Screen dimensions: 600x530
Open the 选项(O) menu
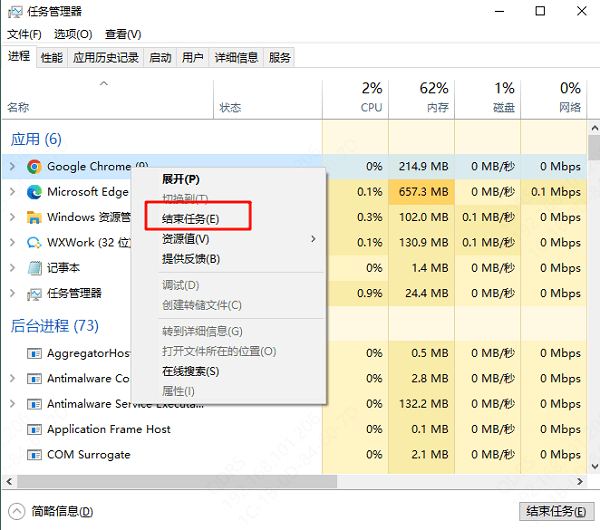[x=73, y=34]
